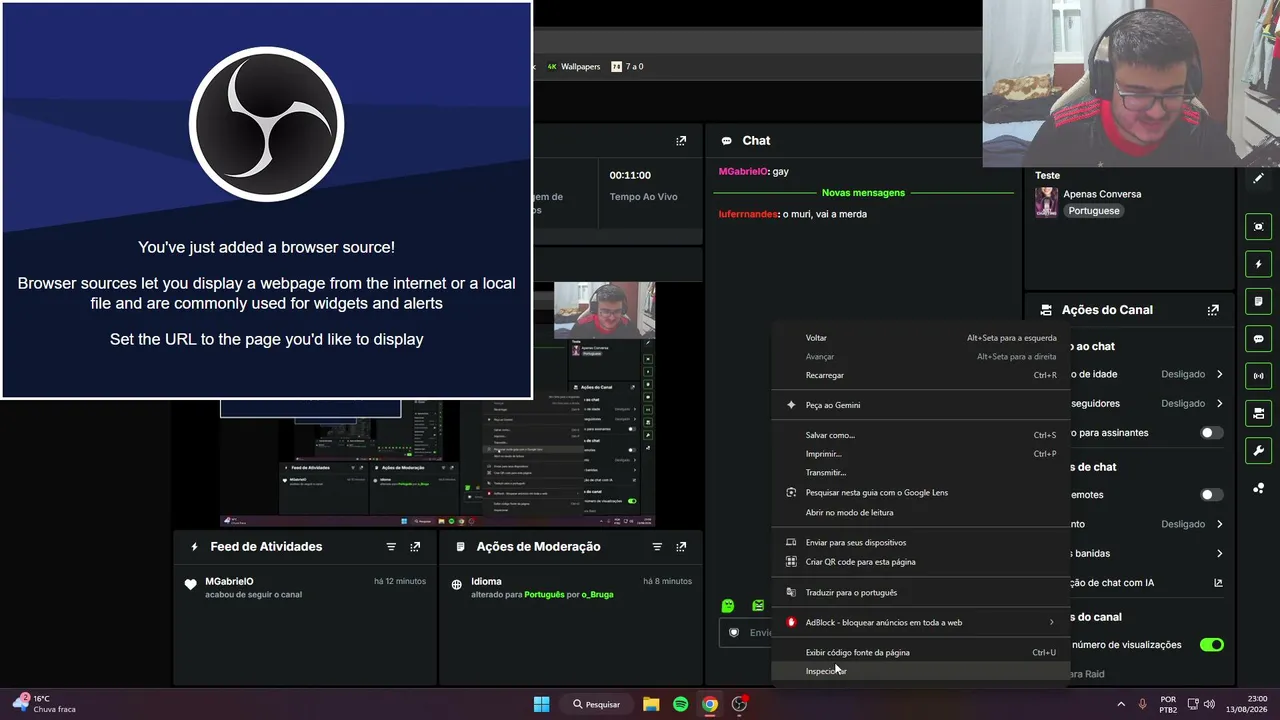The width and height of the screenshot is (1280, 720).
Task: Click the Novas mensagens divider label
Action: [x=863, y=193]
